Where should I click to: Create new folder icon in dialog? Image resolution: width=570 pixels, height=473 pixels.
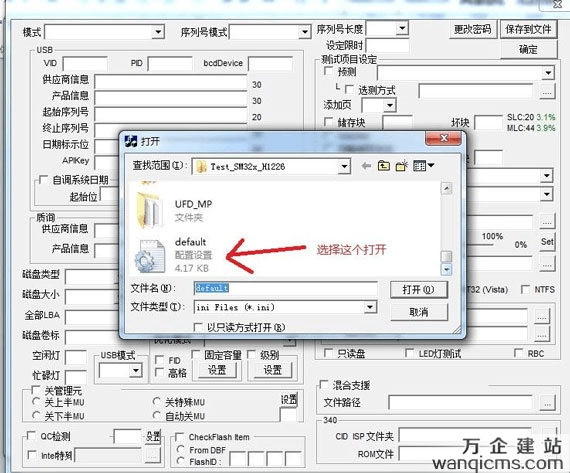(402, 166)
